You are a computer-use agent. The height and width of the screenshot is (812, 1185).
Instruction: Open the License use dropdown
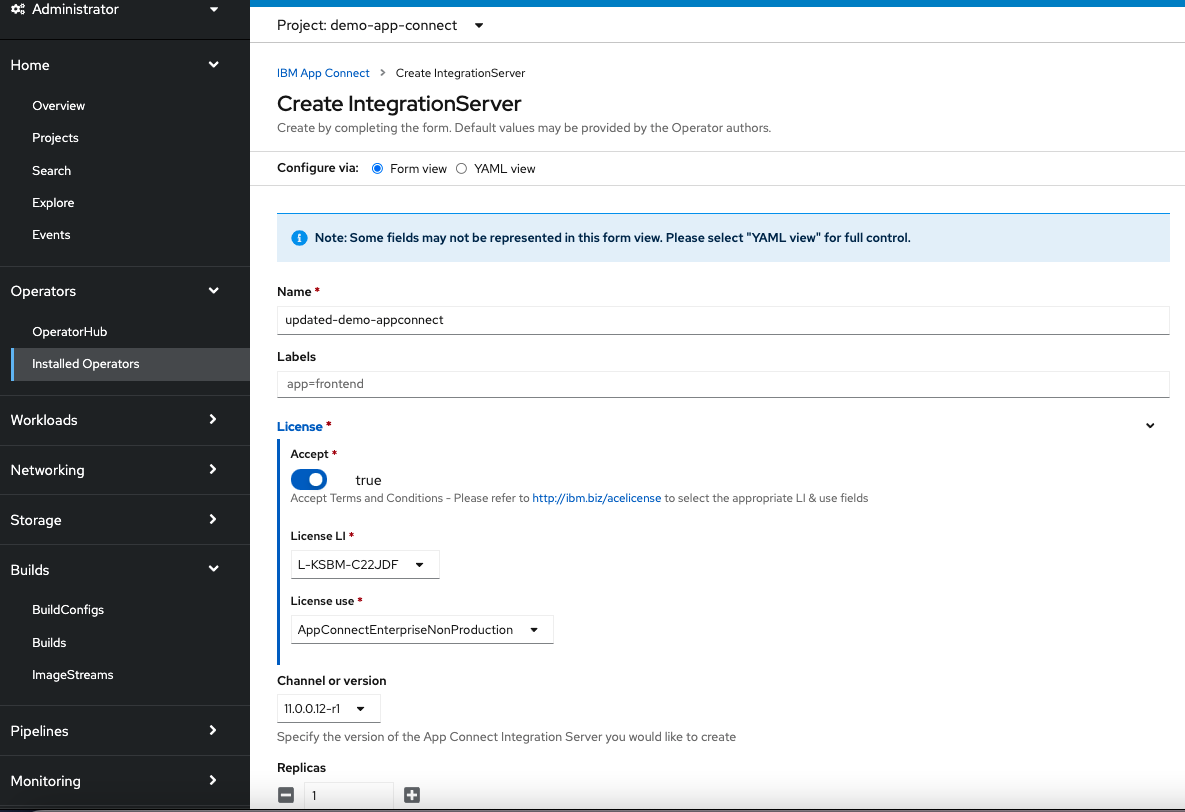click(x=421, y=629)
